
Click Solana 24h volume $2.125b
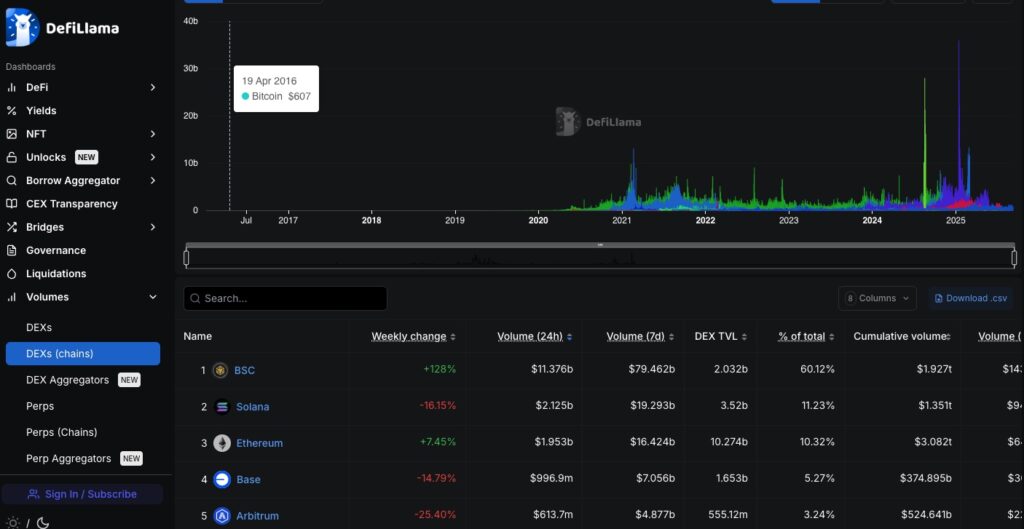pos(554,406)
